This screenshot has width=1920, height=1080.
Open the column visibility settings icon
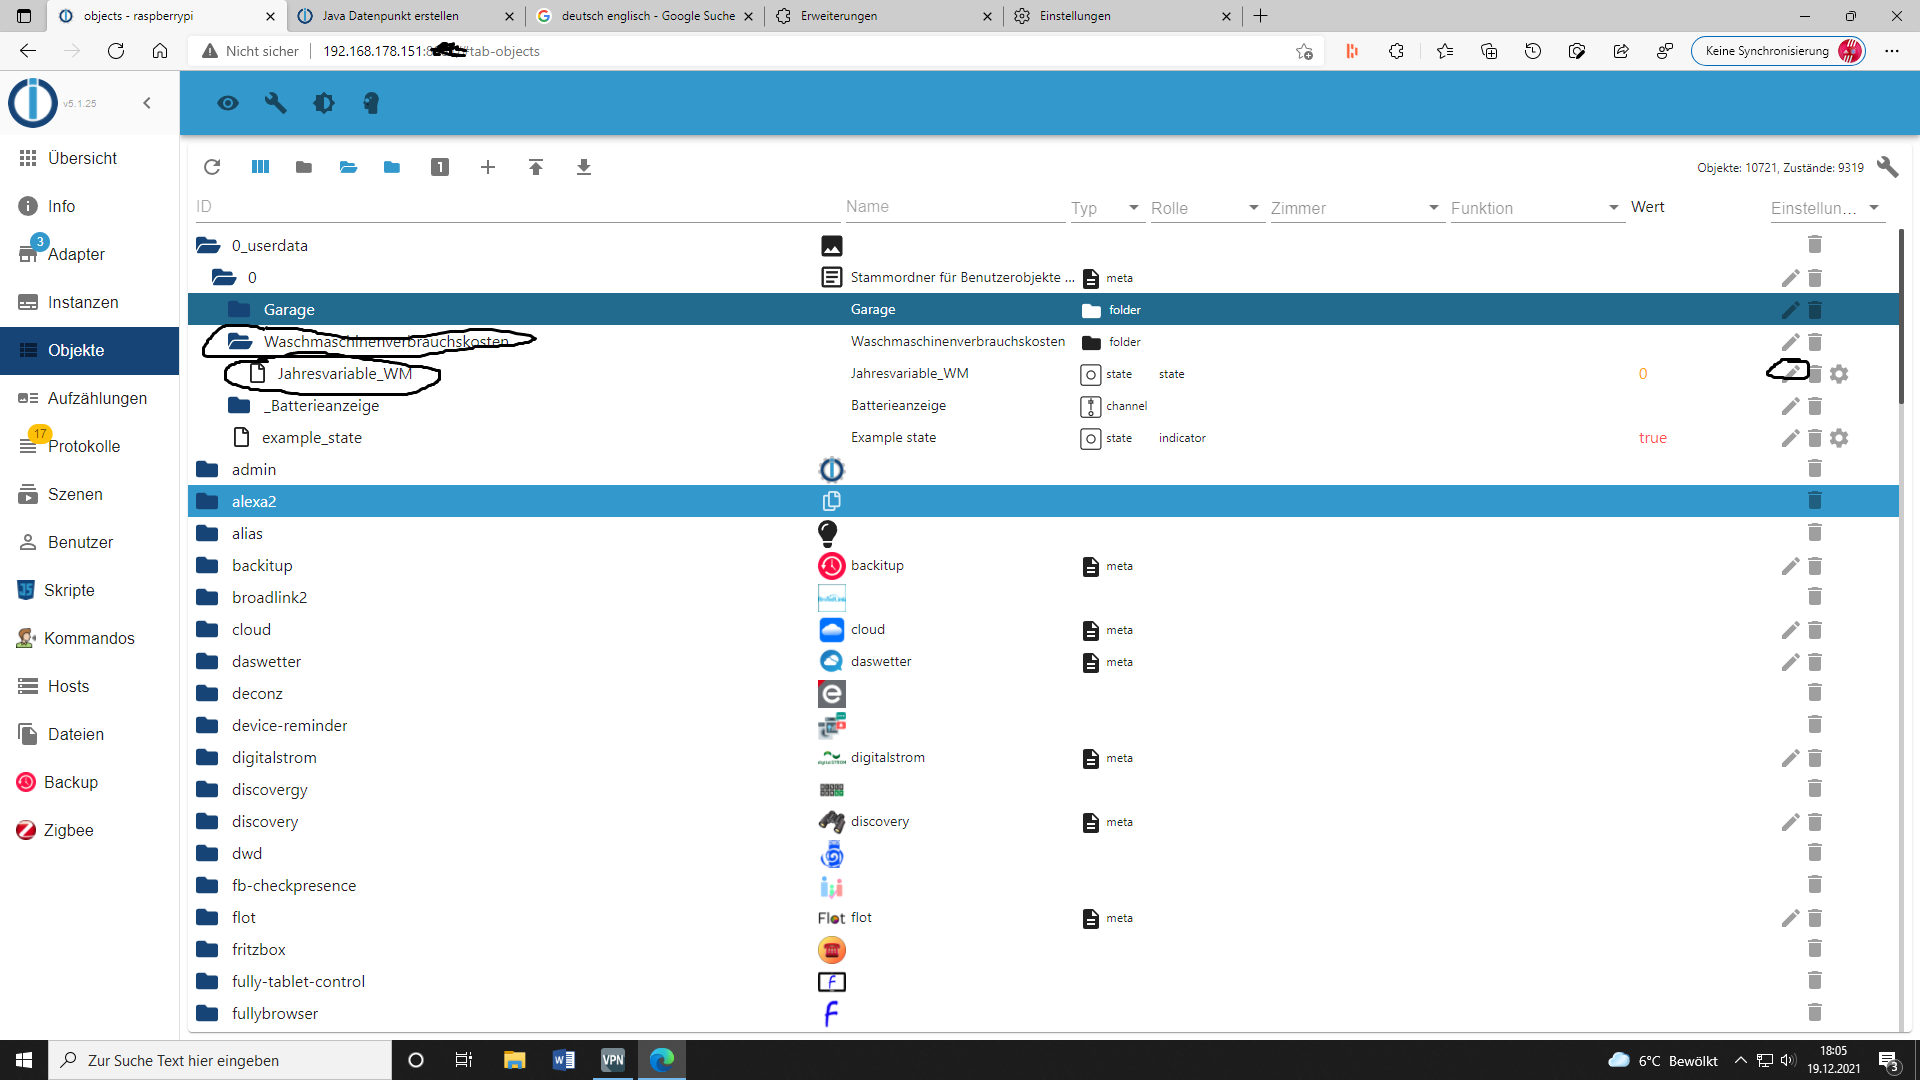point(260,167)
